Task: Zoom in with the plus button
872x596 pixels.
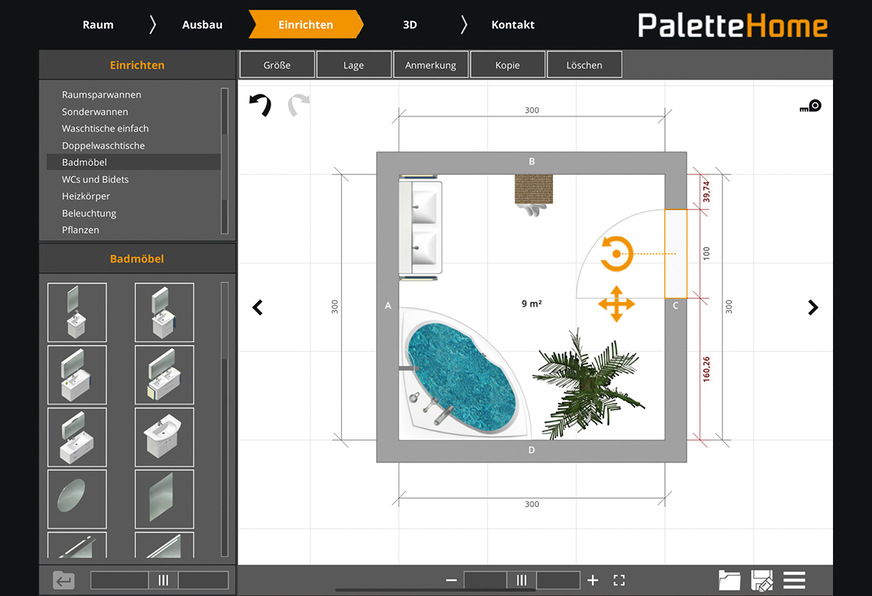Action: click(593, 580)
